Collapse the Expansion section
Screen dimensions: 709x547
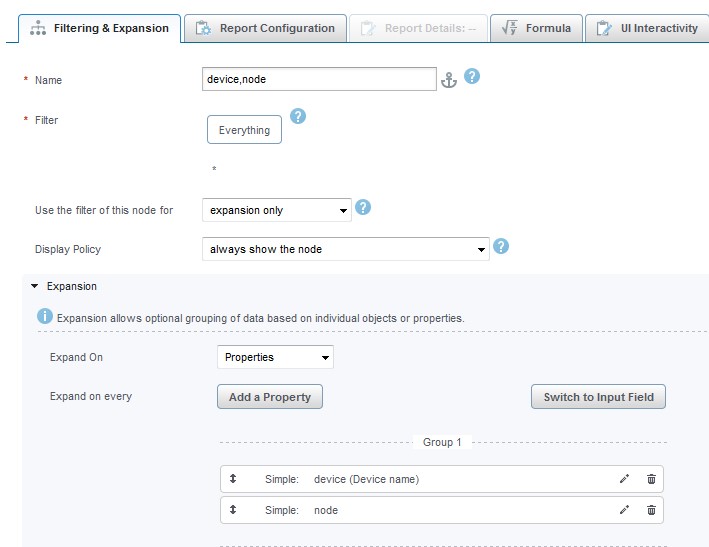[35, 286]
